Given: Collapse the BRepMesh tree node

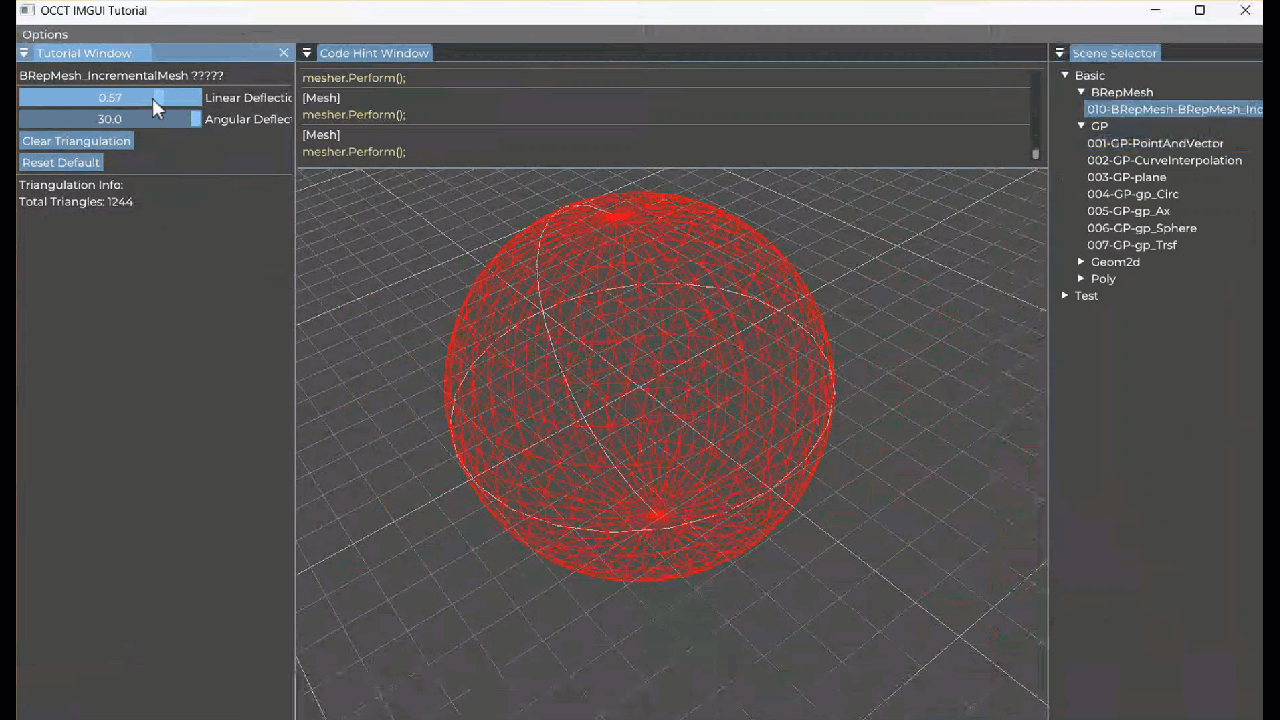Looking at the screenshot, I should pyautogui.click(x=1081, y=92).
